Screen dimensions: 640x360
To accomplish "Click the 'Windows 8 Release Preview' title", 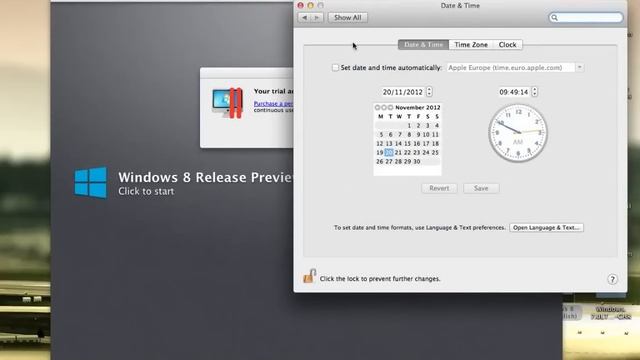I will point(205,177).
